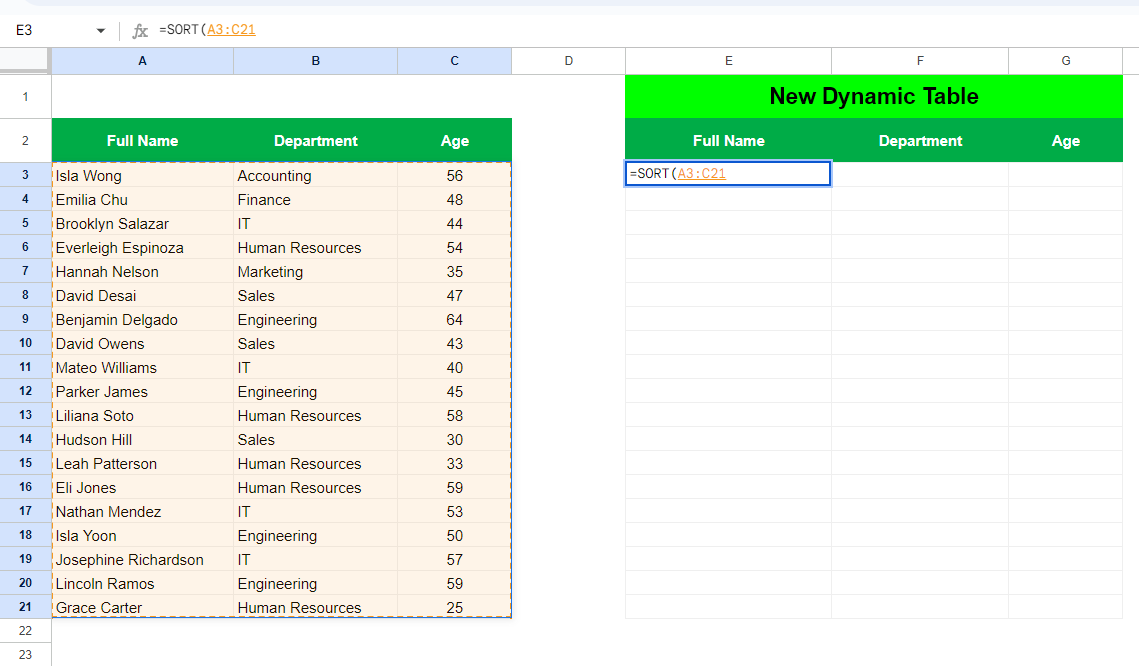Click Sales in David Desai's row
Image resolution: width=1139 pixels, height=666 pixels.
[x=315, y=296]
